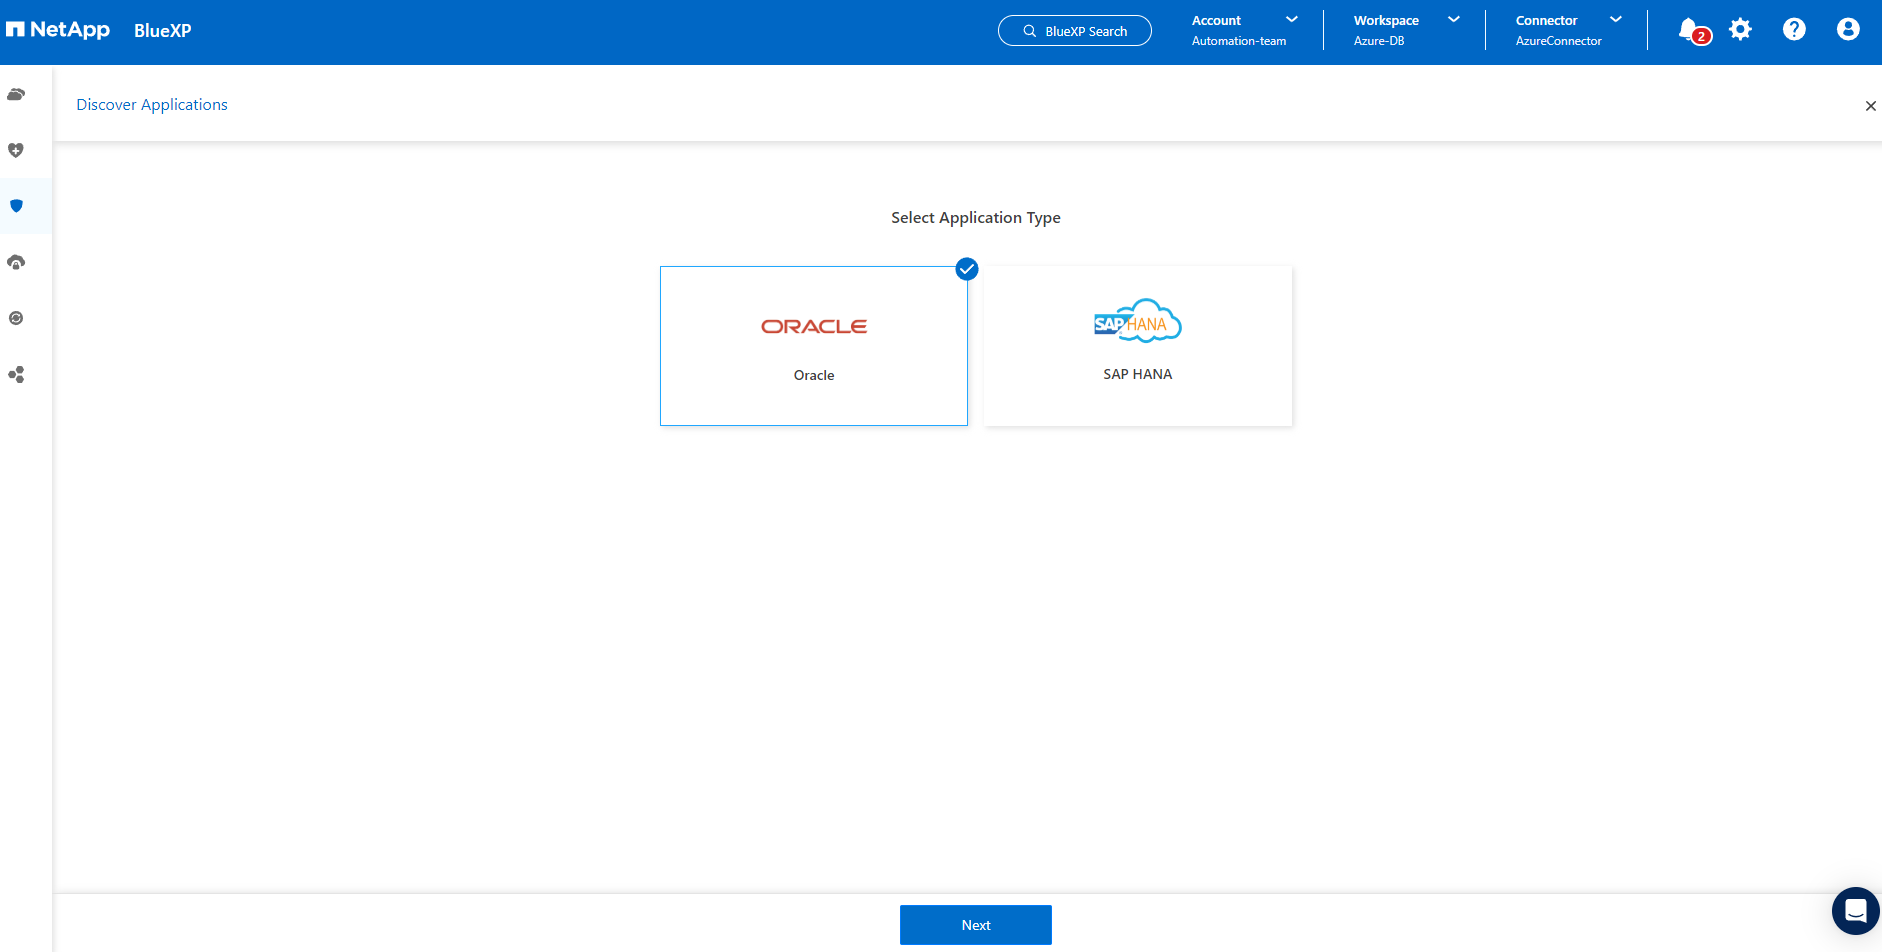This screenshot has height=952, width=1882.
Task: Click the heart-plus health sidebar icon
Action: coord(16,150)
